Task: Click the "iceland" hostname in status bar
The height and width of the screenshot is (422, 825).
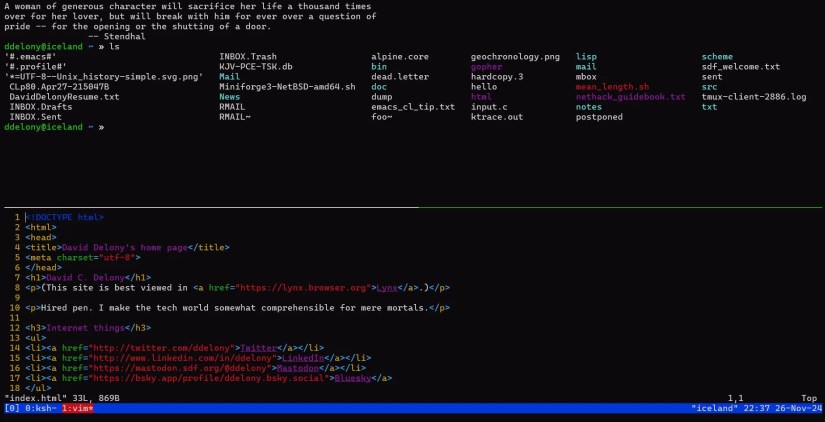Action: point(715,408)
